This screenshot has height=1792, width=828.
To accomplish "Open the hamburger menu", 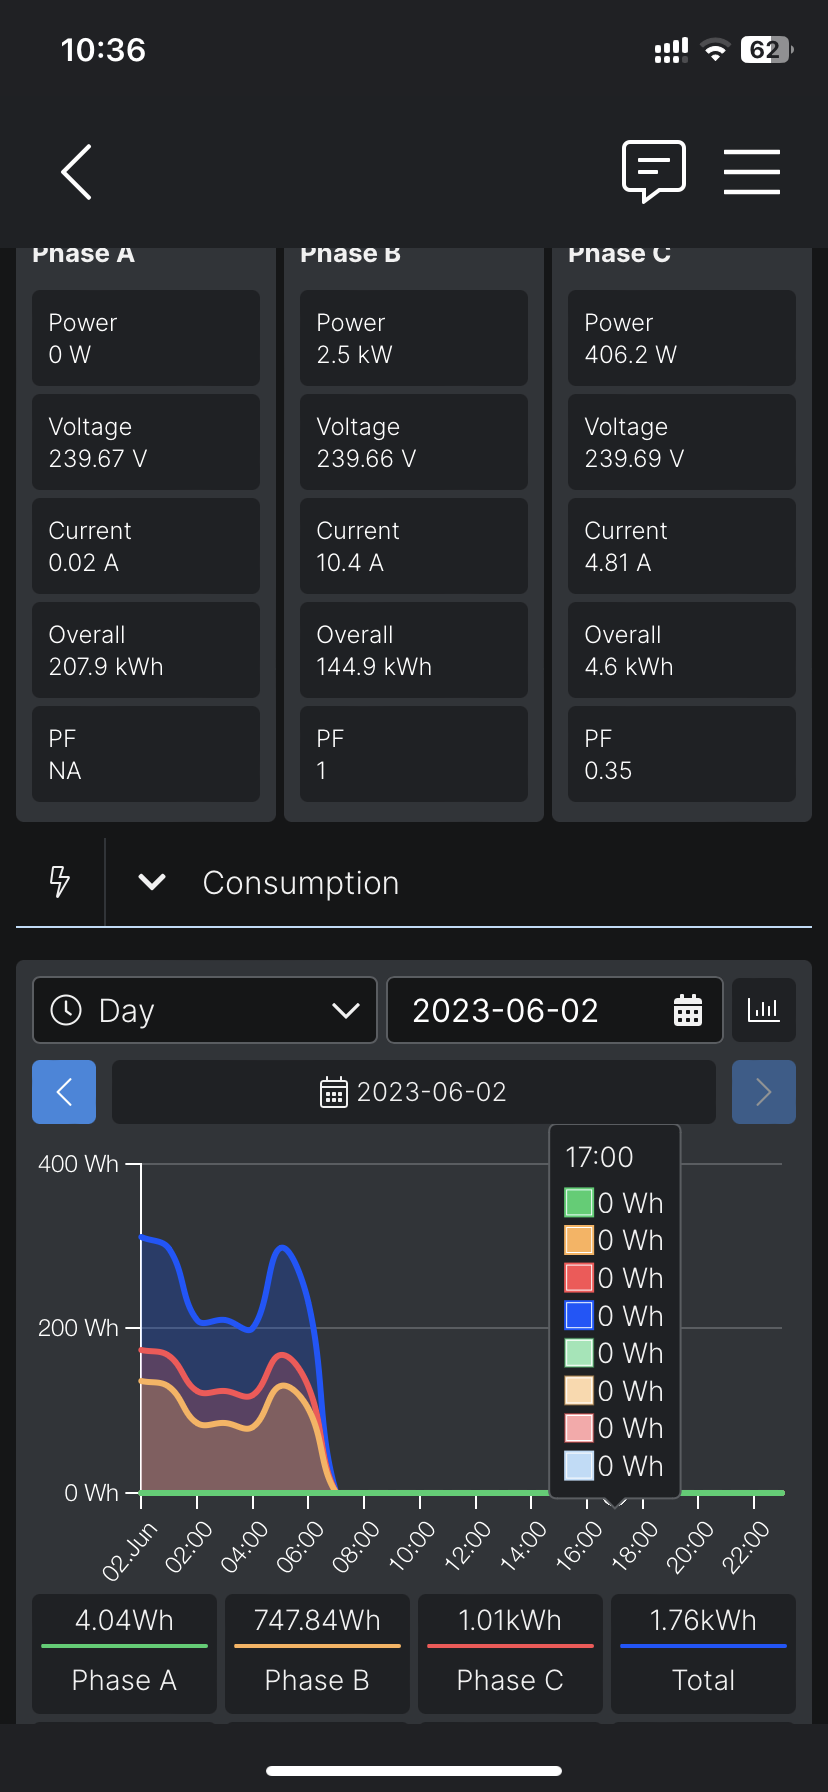I will point(752,172).
